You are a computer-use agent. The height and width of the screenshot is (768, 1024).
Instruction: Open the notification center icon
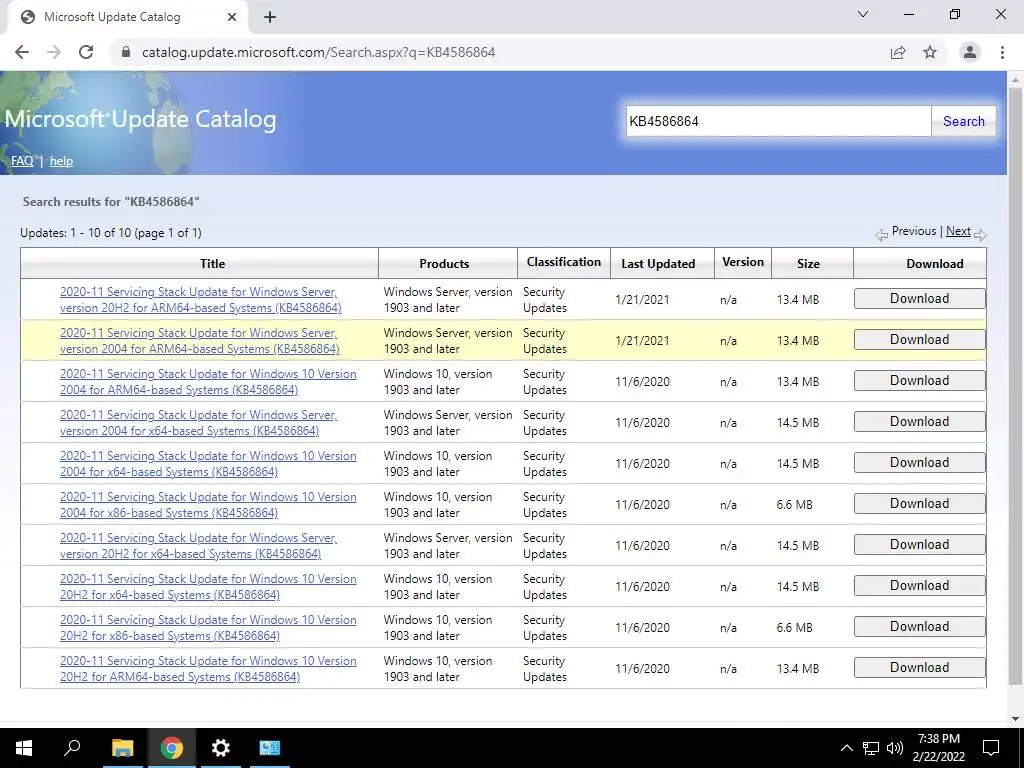(x=991, y=748)
